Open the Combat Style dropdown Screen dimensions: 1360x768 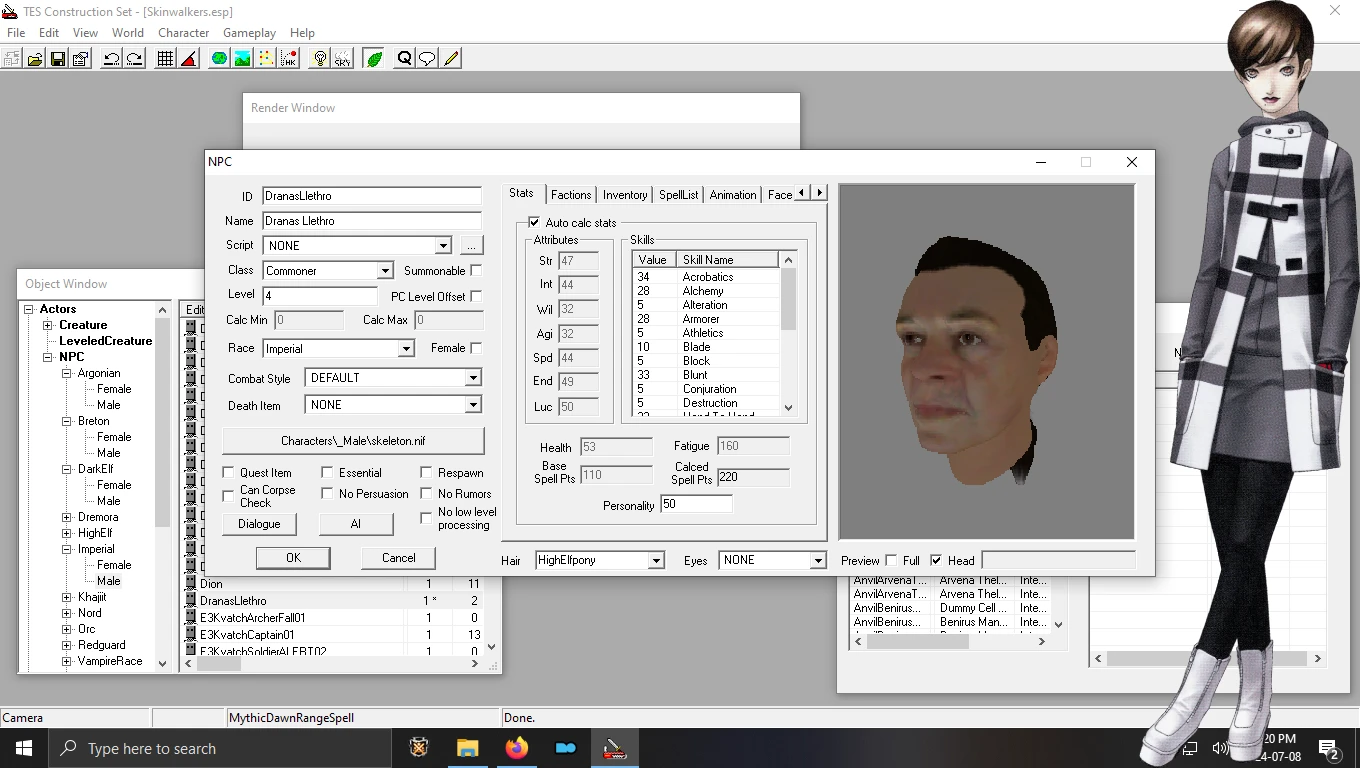tap(472, 378)
